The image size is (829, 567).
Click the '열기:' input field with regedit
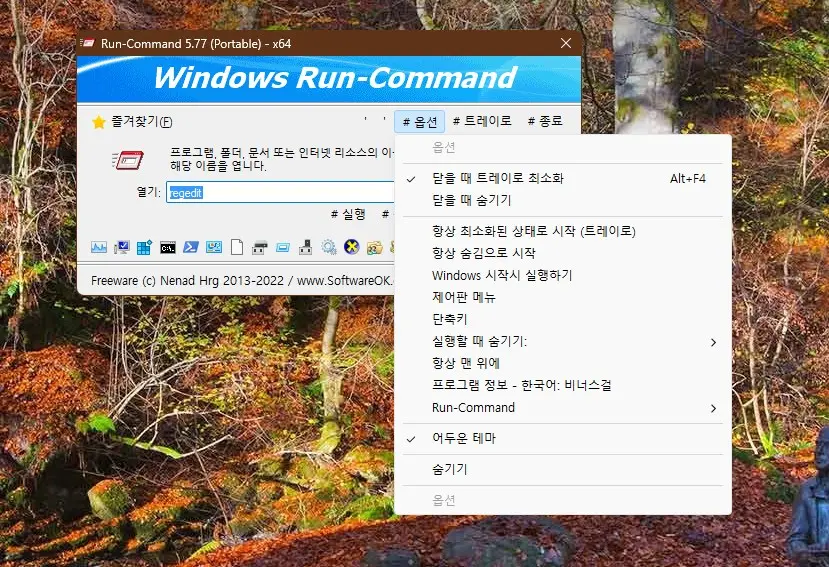pos(280,193)
